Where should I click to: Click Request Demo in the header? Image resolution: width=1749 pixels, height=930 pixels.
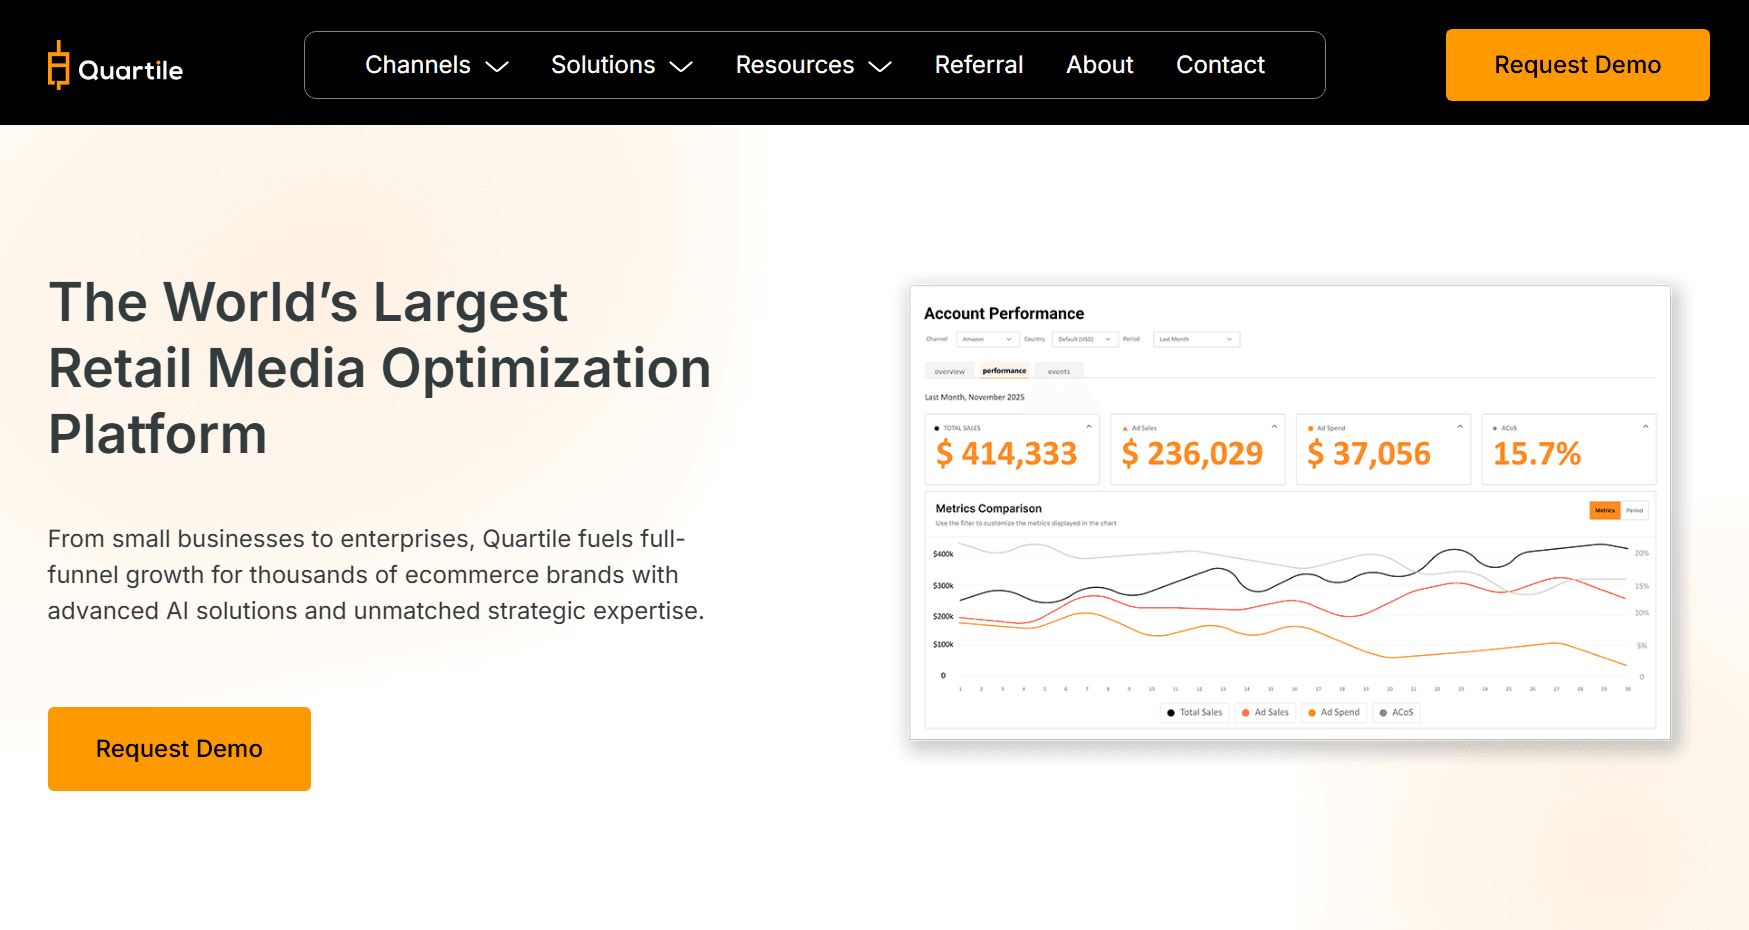coord(1578,65)
